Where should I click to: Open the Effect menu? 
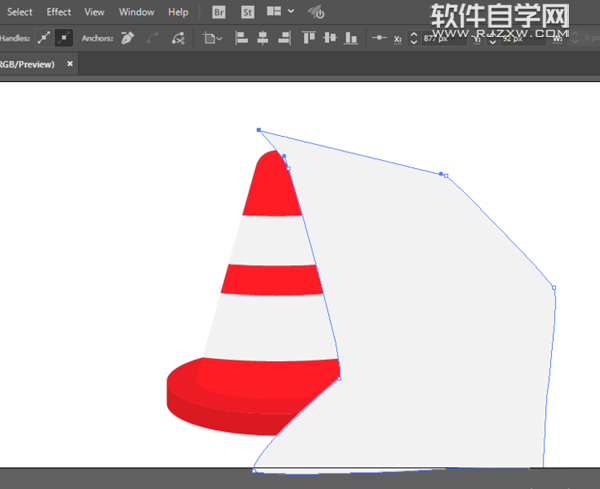[59, 12]
